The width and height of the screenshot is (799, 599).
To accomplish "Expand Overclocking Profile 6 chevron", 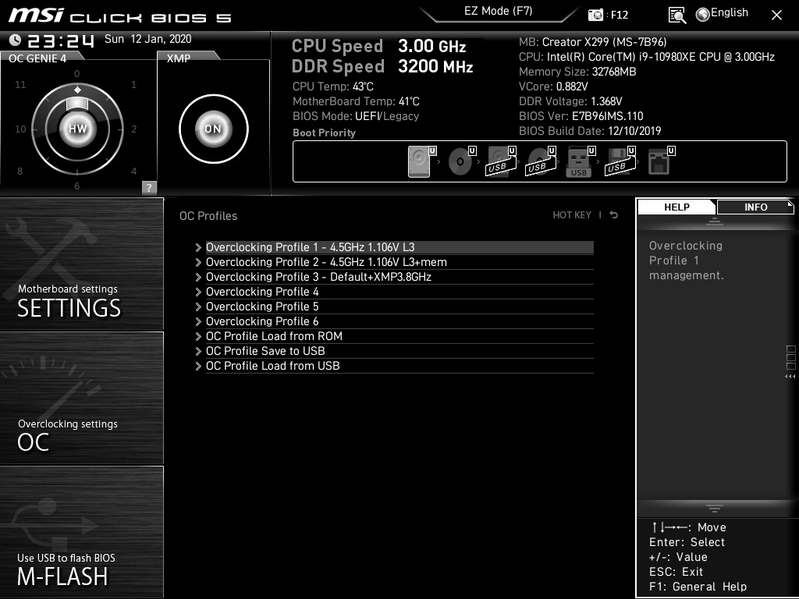I will coord(198,321).
